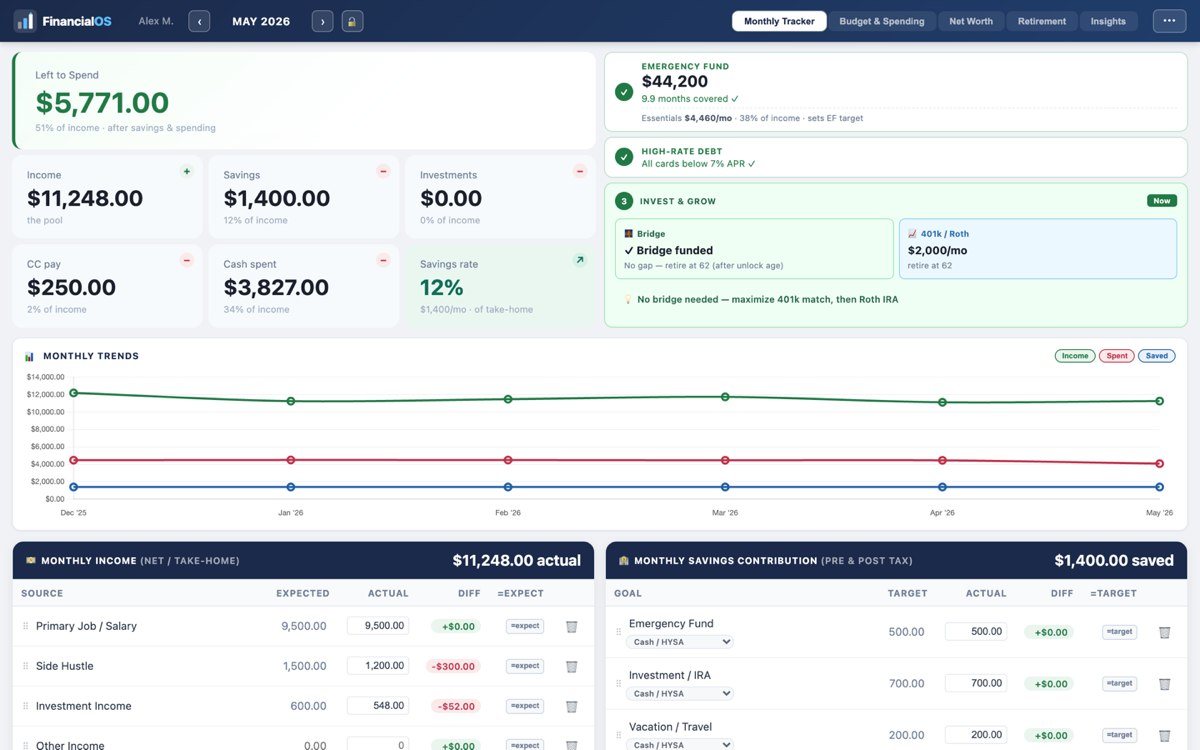The image size is (1200, 750).
Task: Click the month lock icon
Action: coord(352,21)
